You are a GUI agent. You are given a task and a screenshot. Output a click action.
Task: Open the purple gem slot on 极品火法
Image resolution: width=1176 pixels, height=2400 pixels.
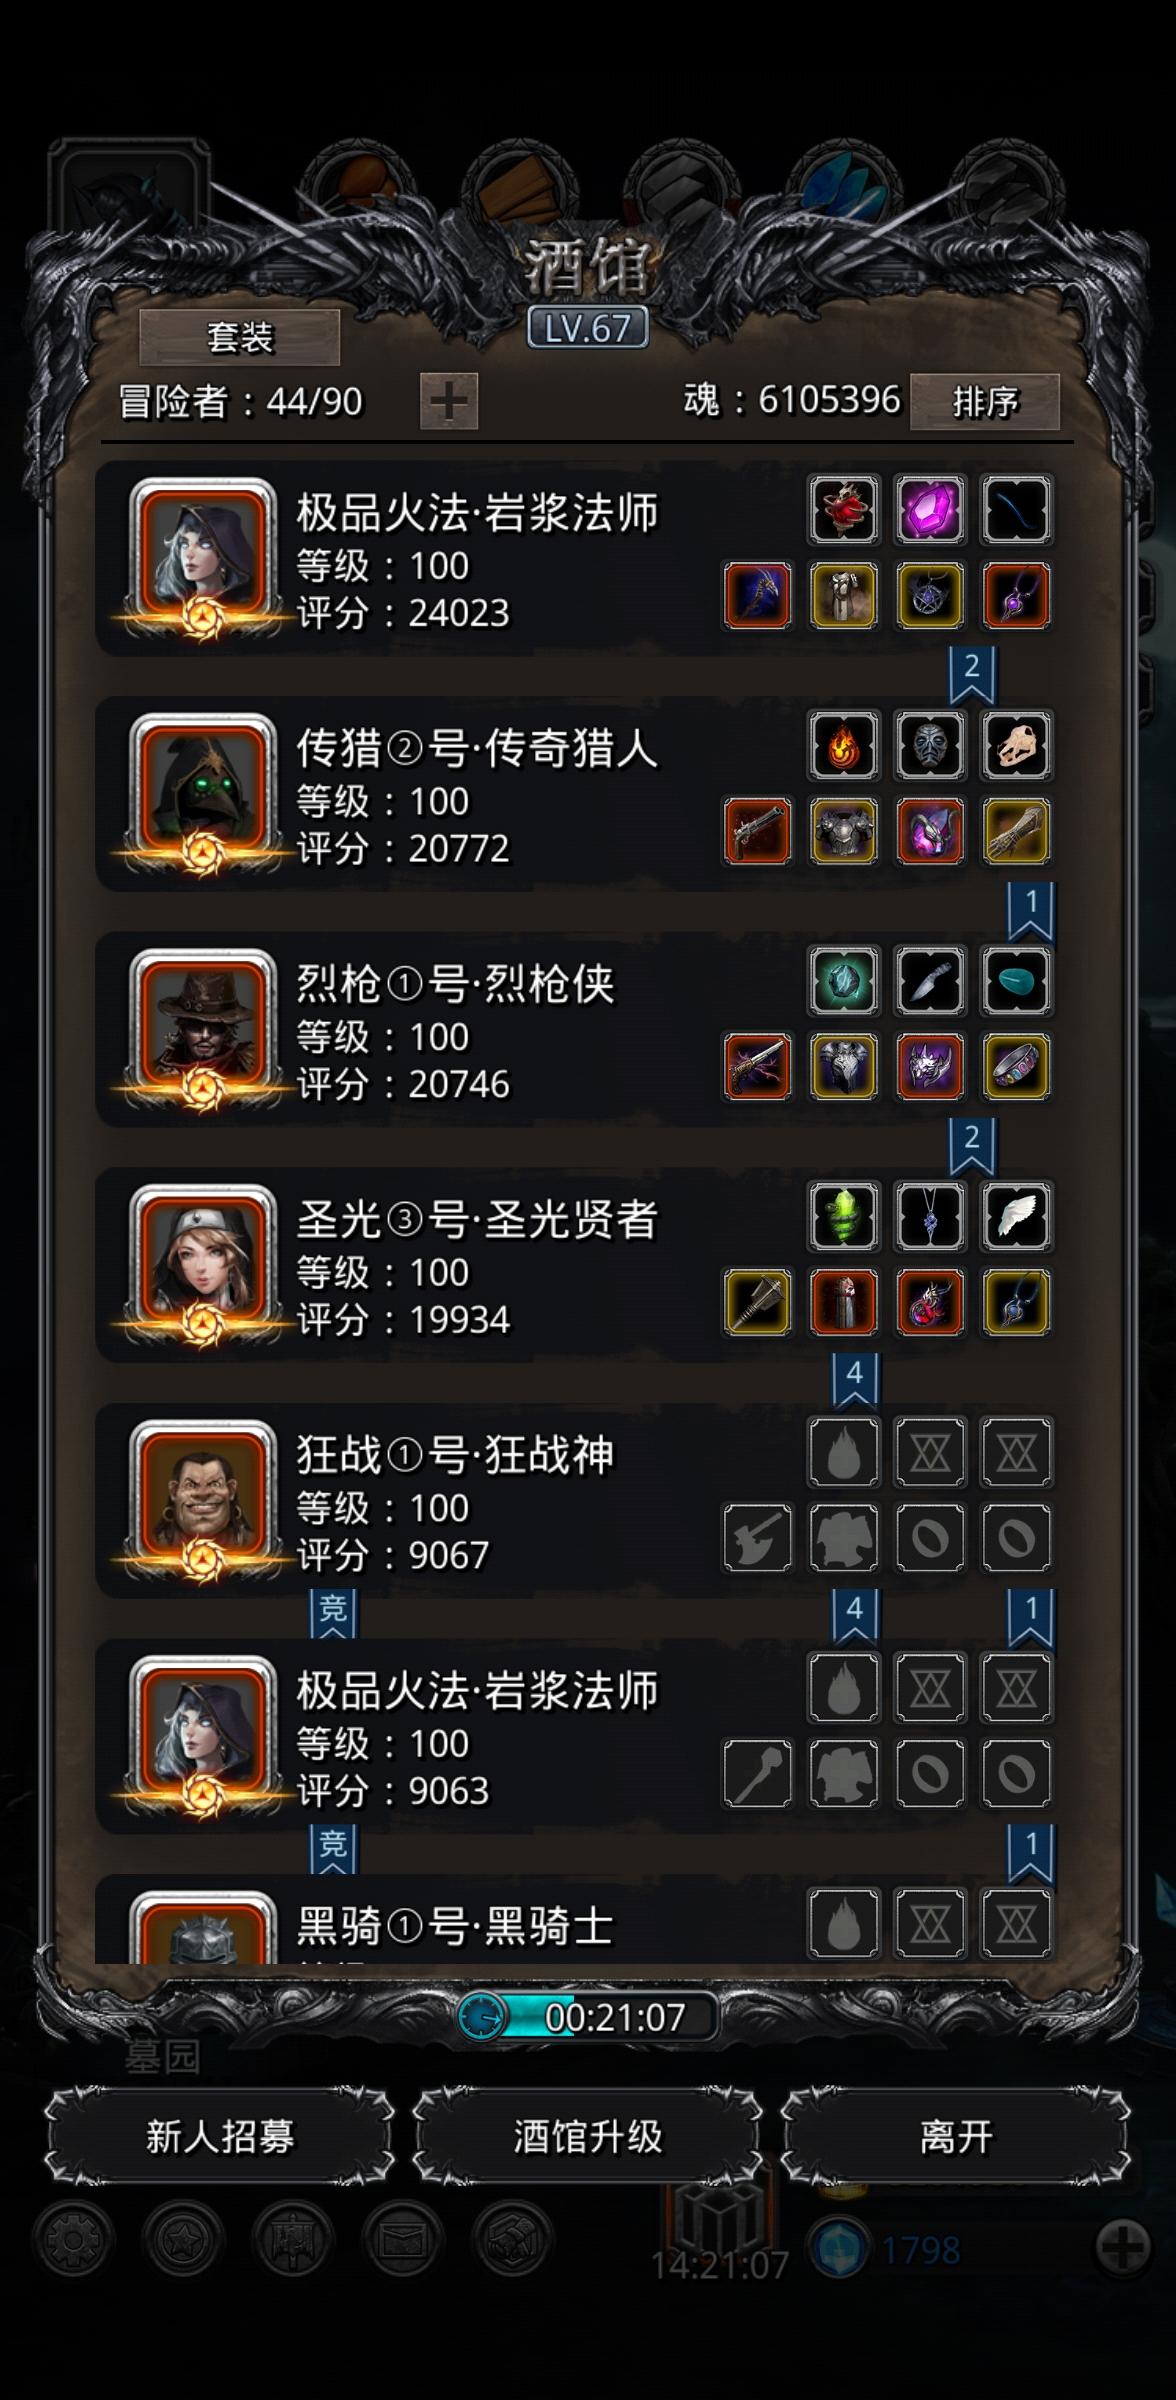coord(930,510)
